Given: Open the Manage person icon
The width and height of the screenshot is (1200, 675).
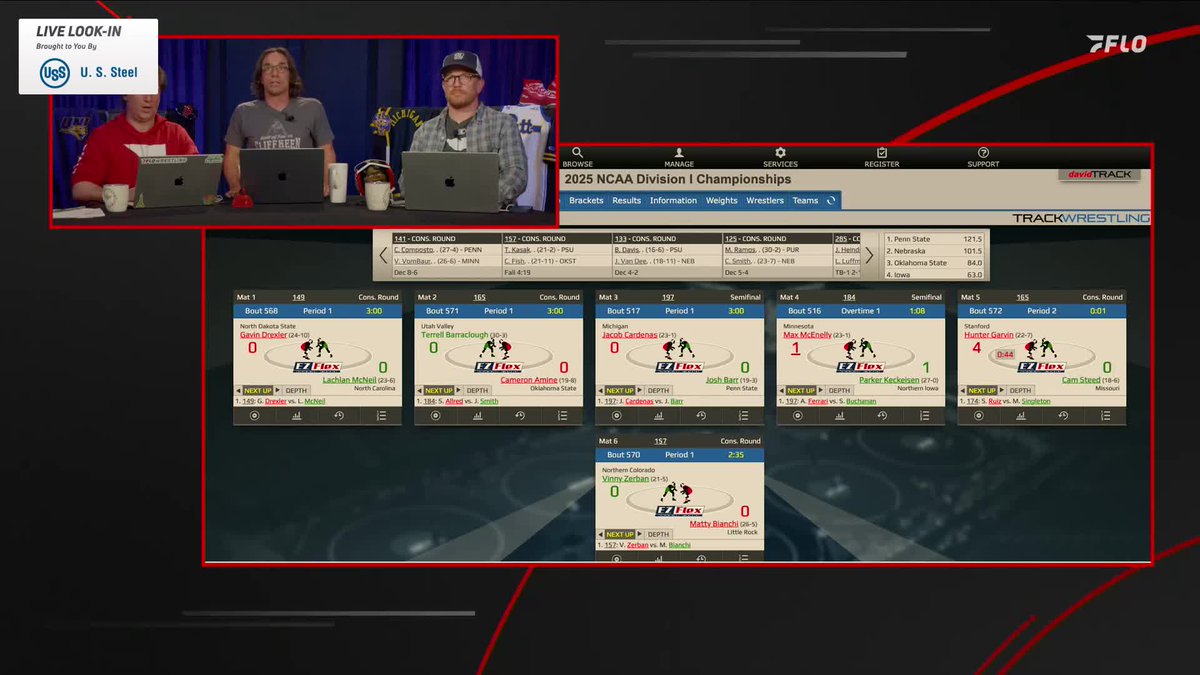Looking at the screenshot, I should click(679, 153).
